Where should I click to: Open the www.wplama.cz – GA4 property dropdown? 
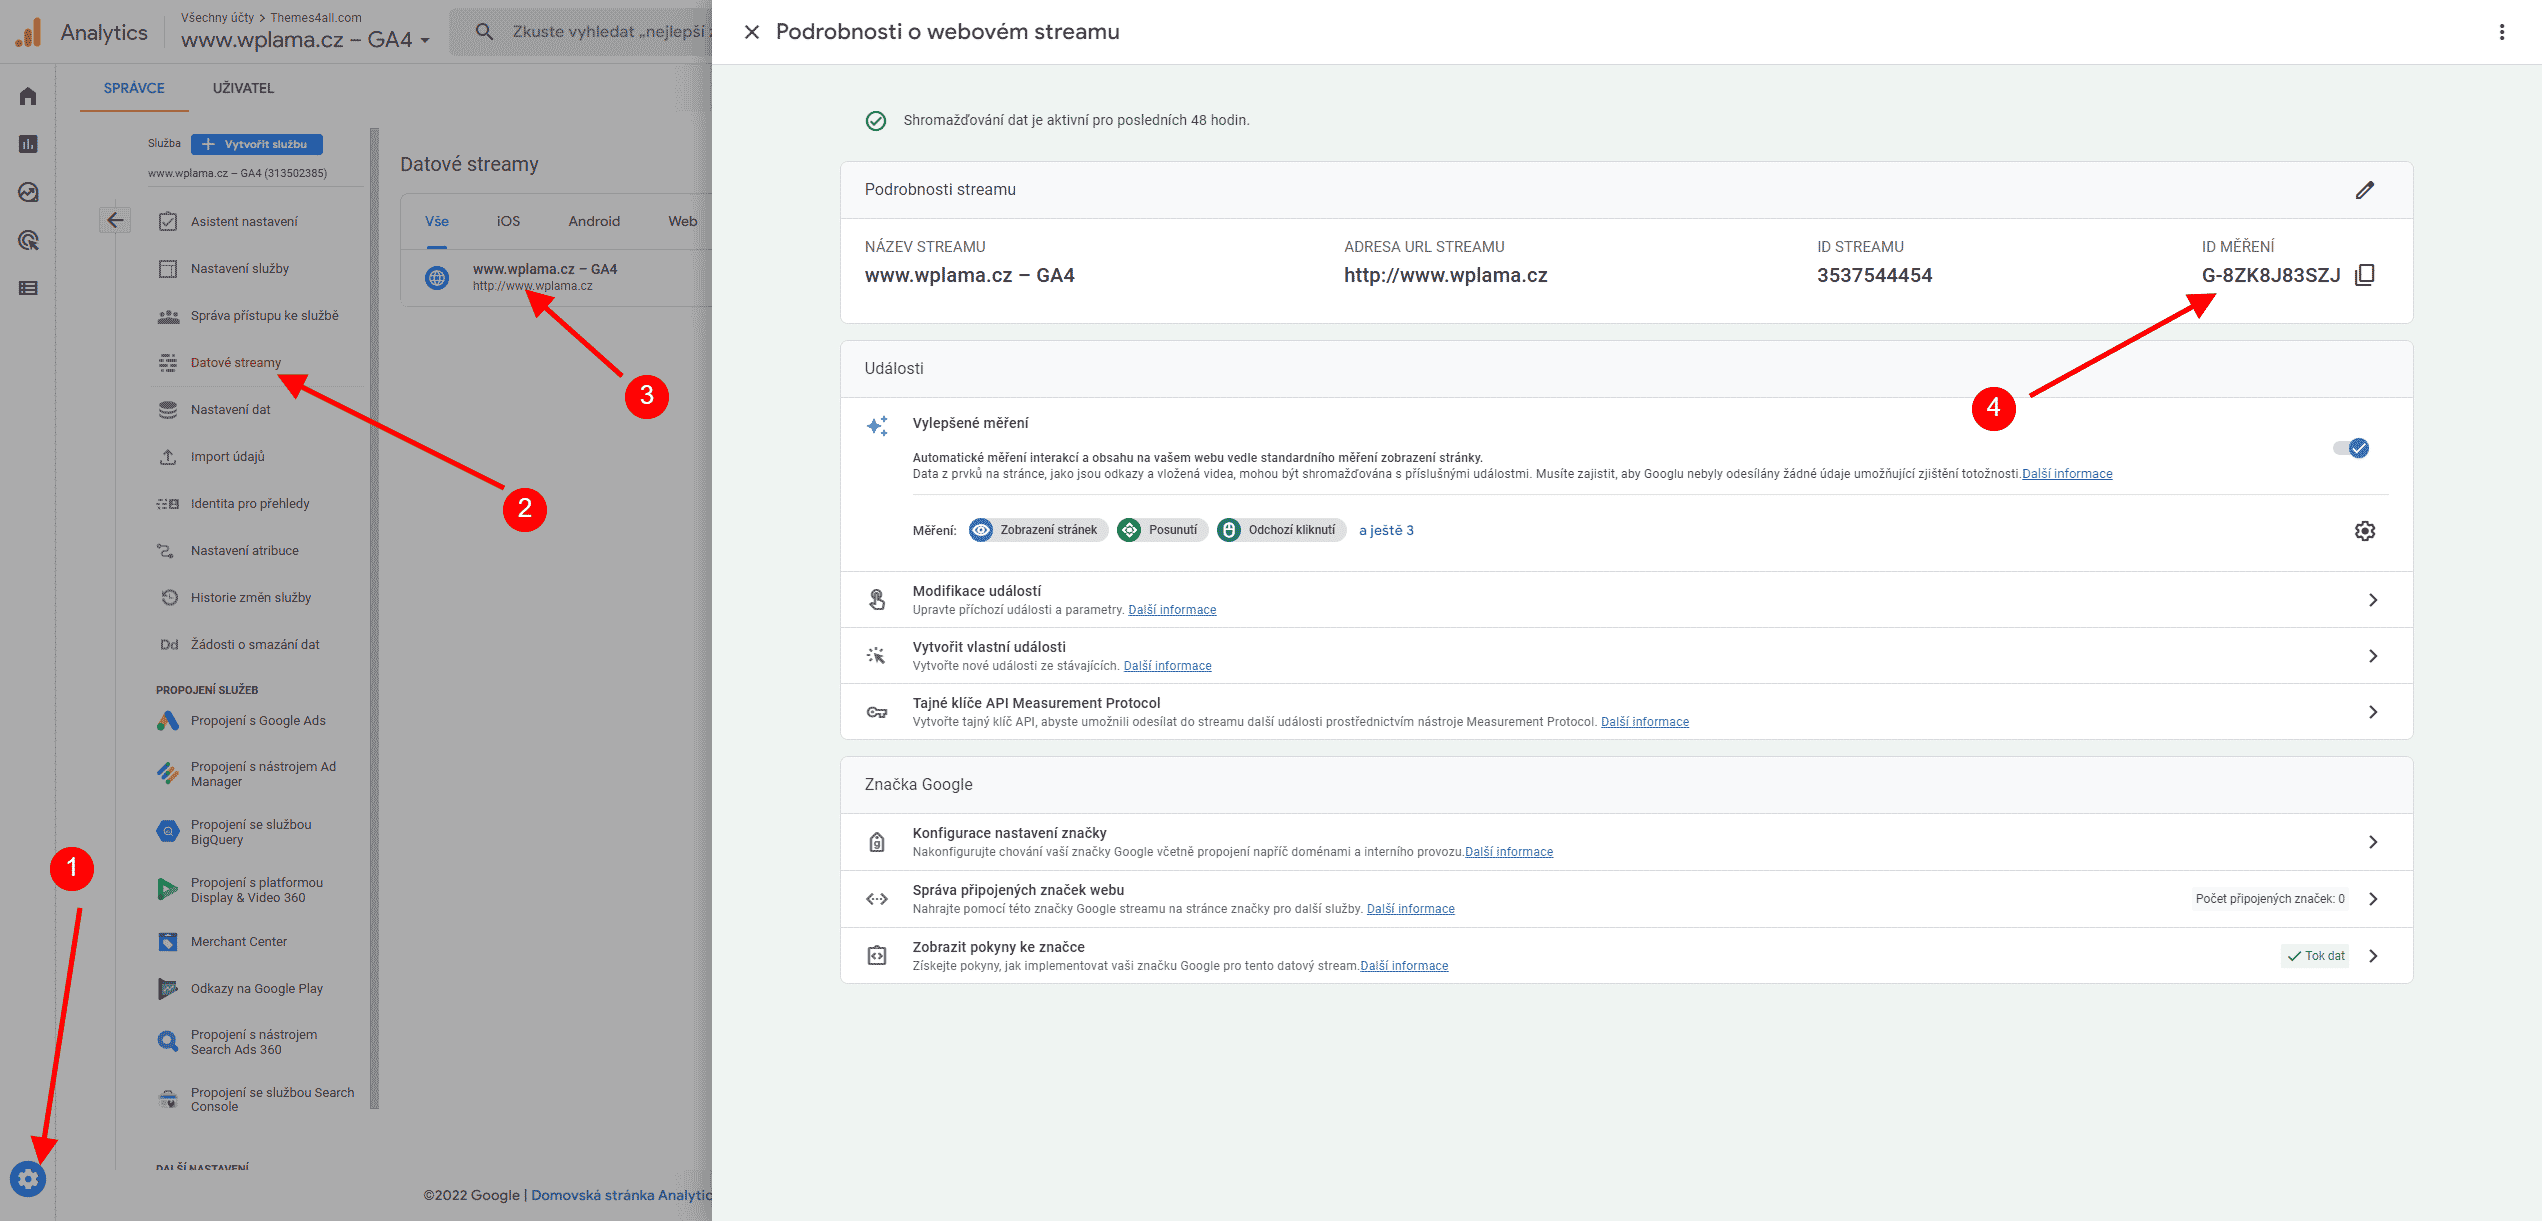(305, 40)
